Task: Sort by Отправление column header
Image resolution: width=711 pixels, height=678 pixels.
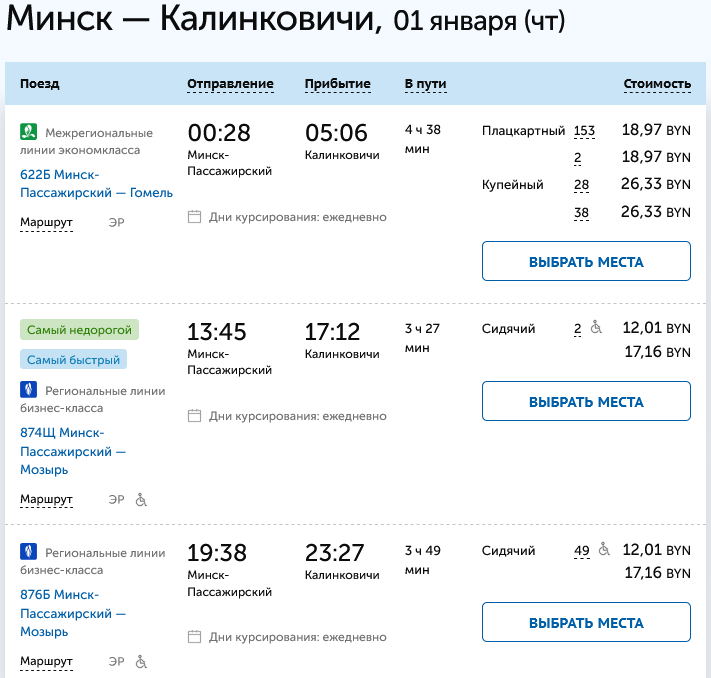Action: pyautogui.click(x=230, y=84)
